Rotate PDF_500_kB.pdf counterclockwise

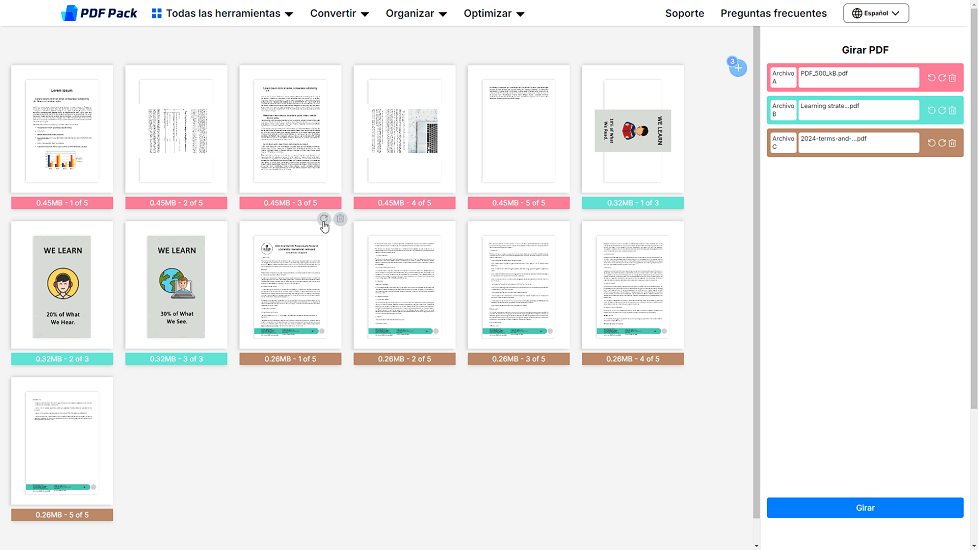pos(932,78)
